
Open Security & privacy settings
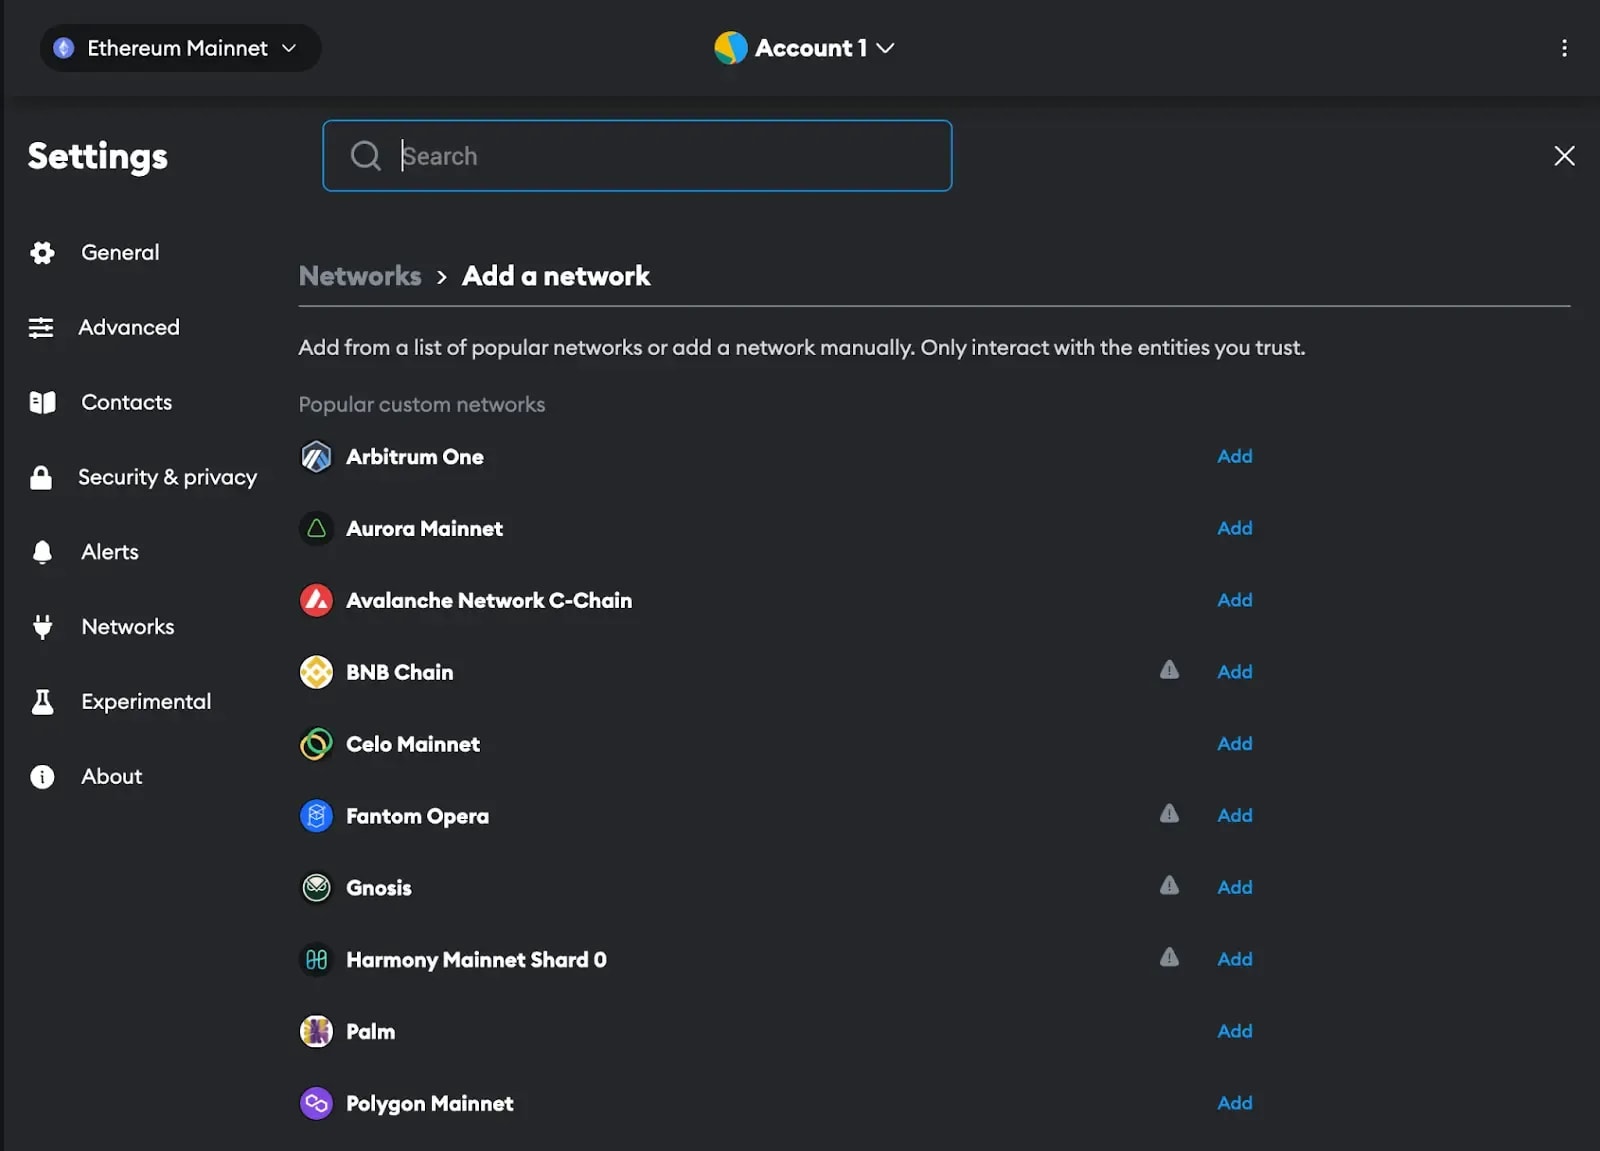tap(168, 478)
